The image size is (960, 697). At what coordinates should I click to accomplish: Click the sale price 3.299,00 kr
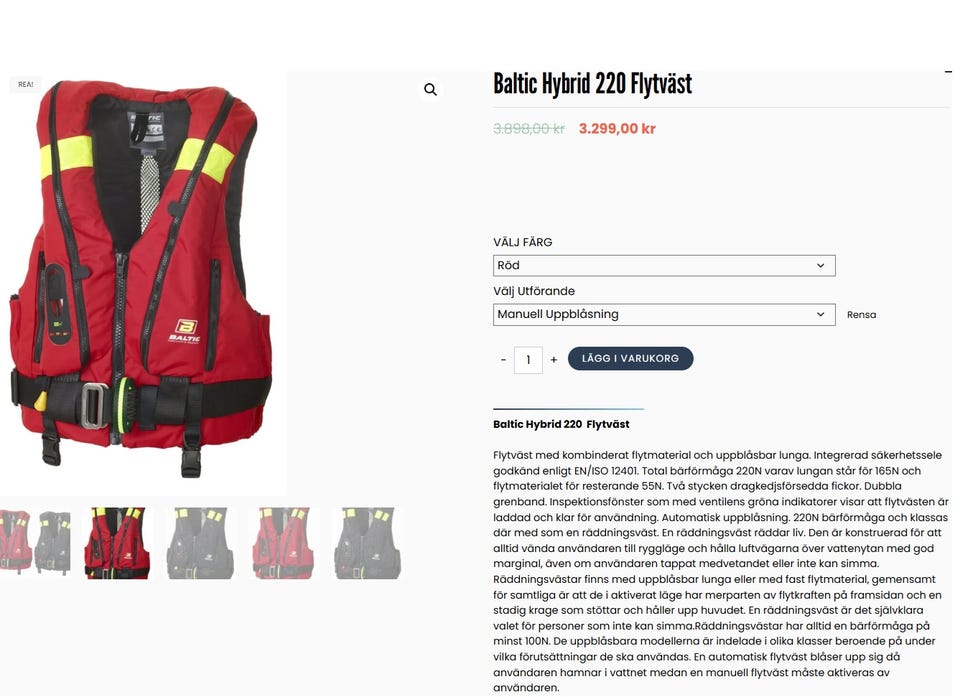pyautogui.click(x=617, y=129)
